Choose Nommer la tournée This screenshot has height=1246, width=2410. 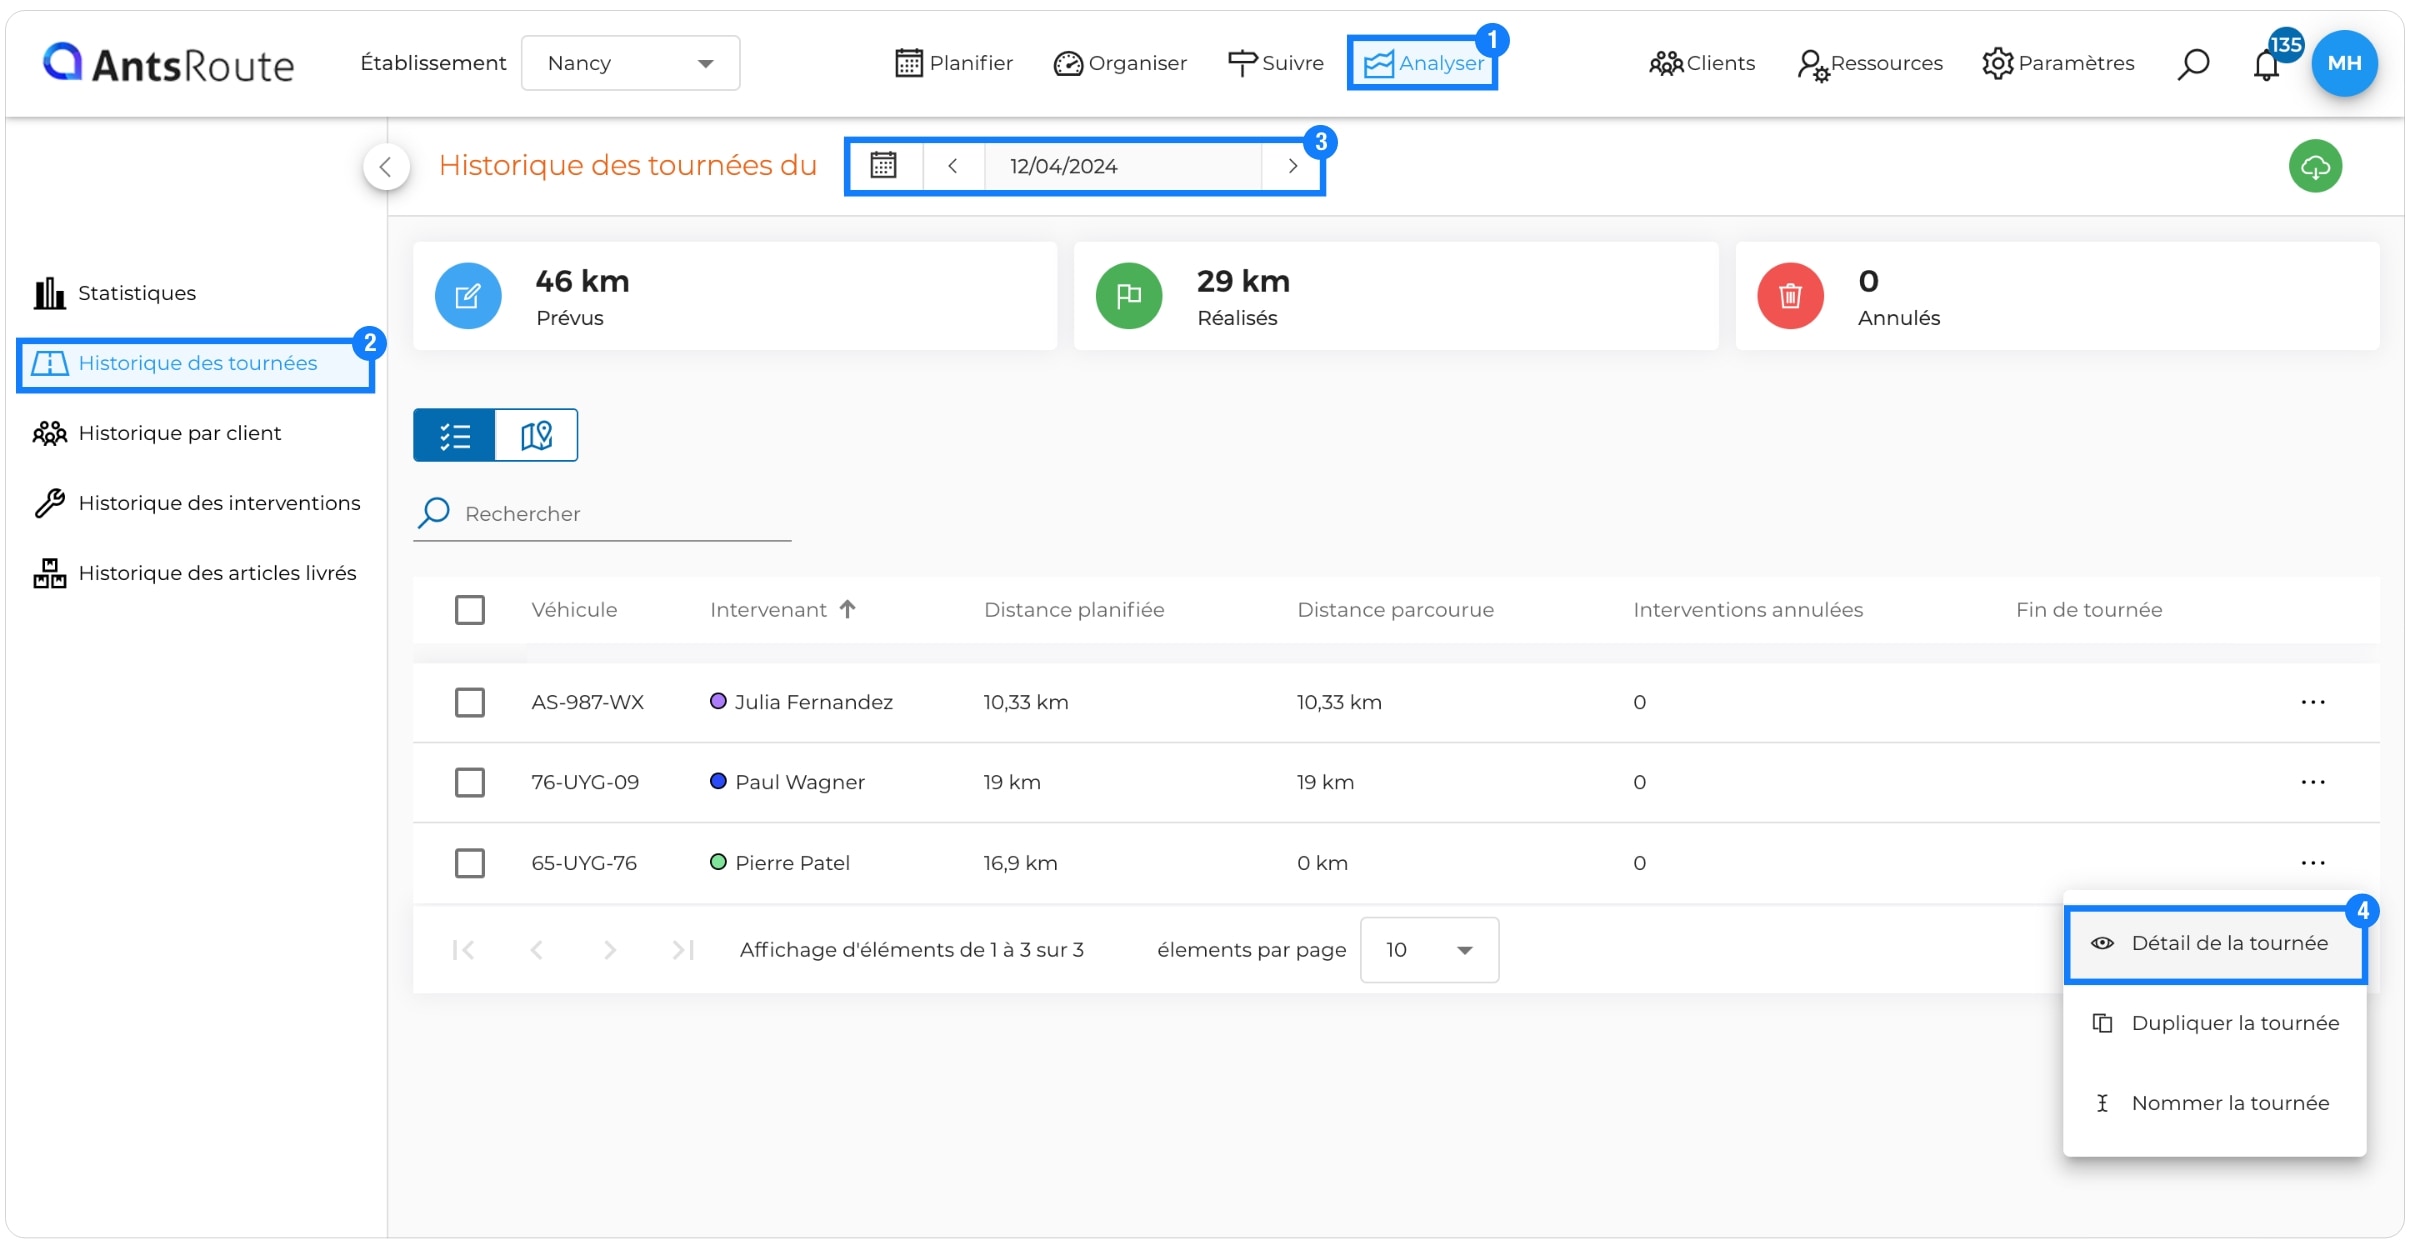point(2215,1104)
